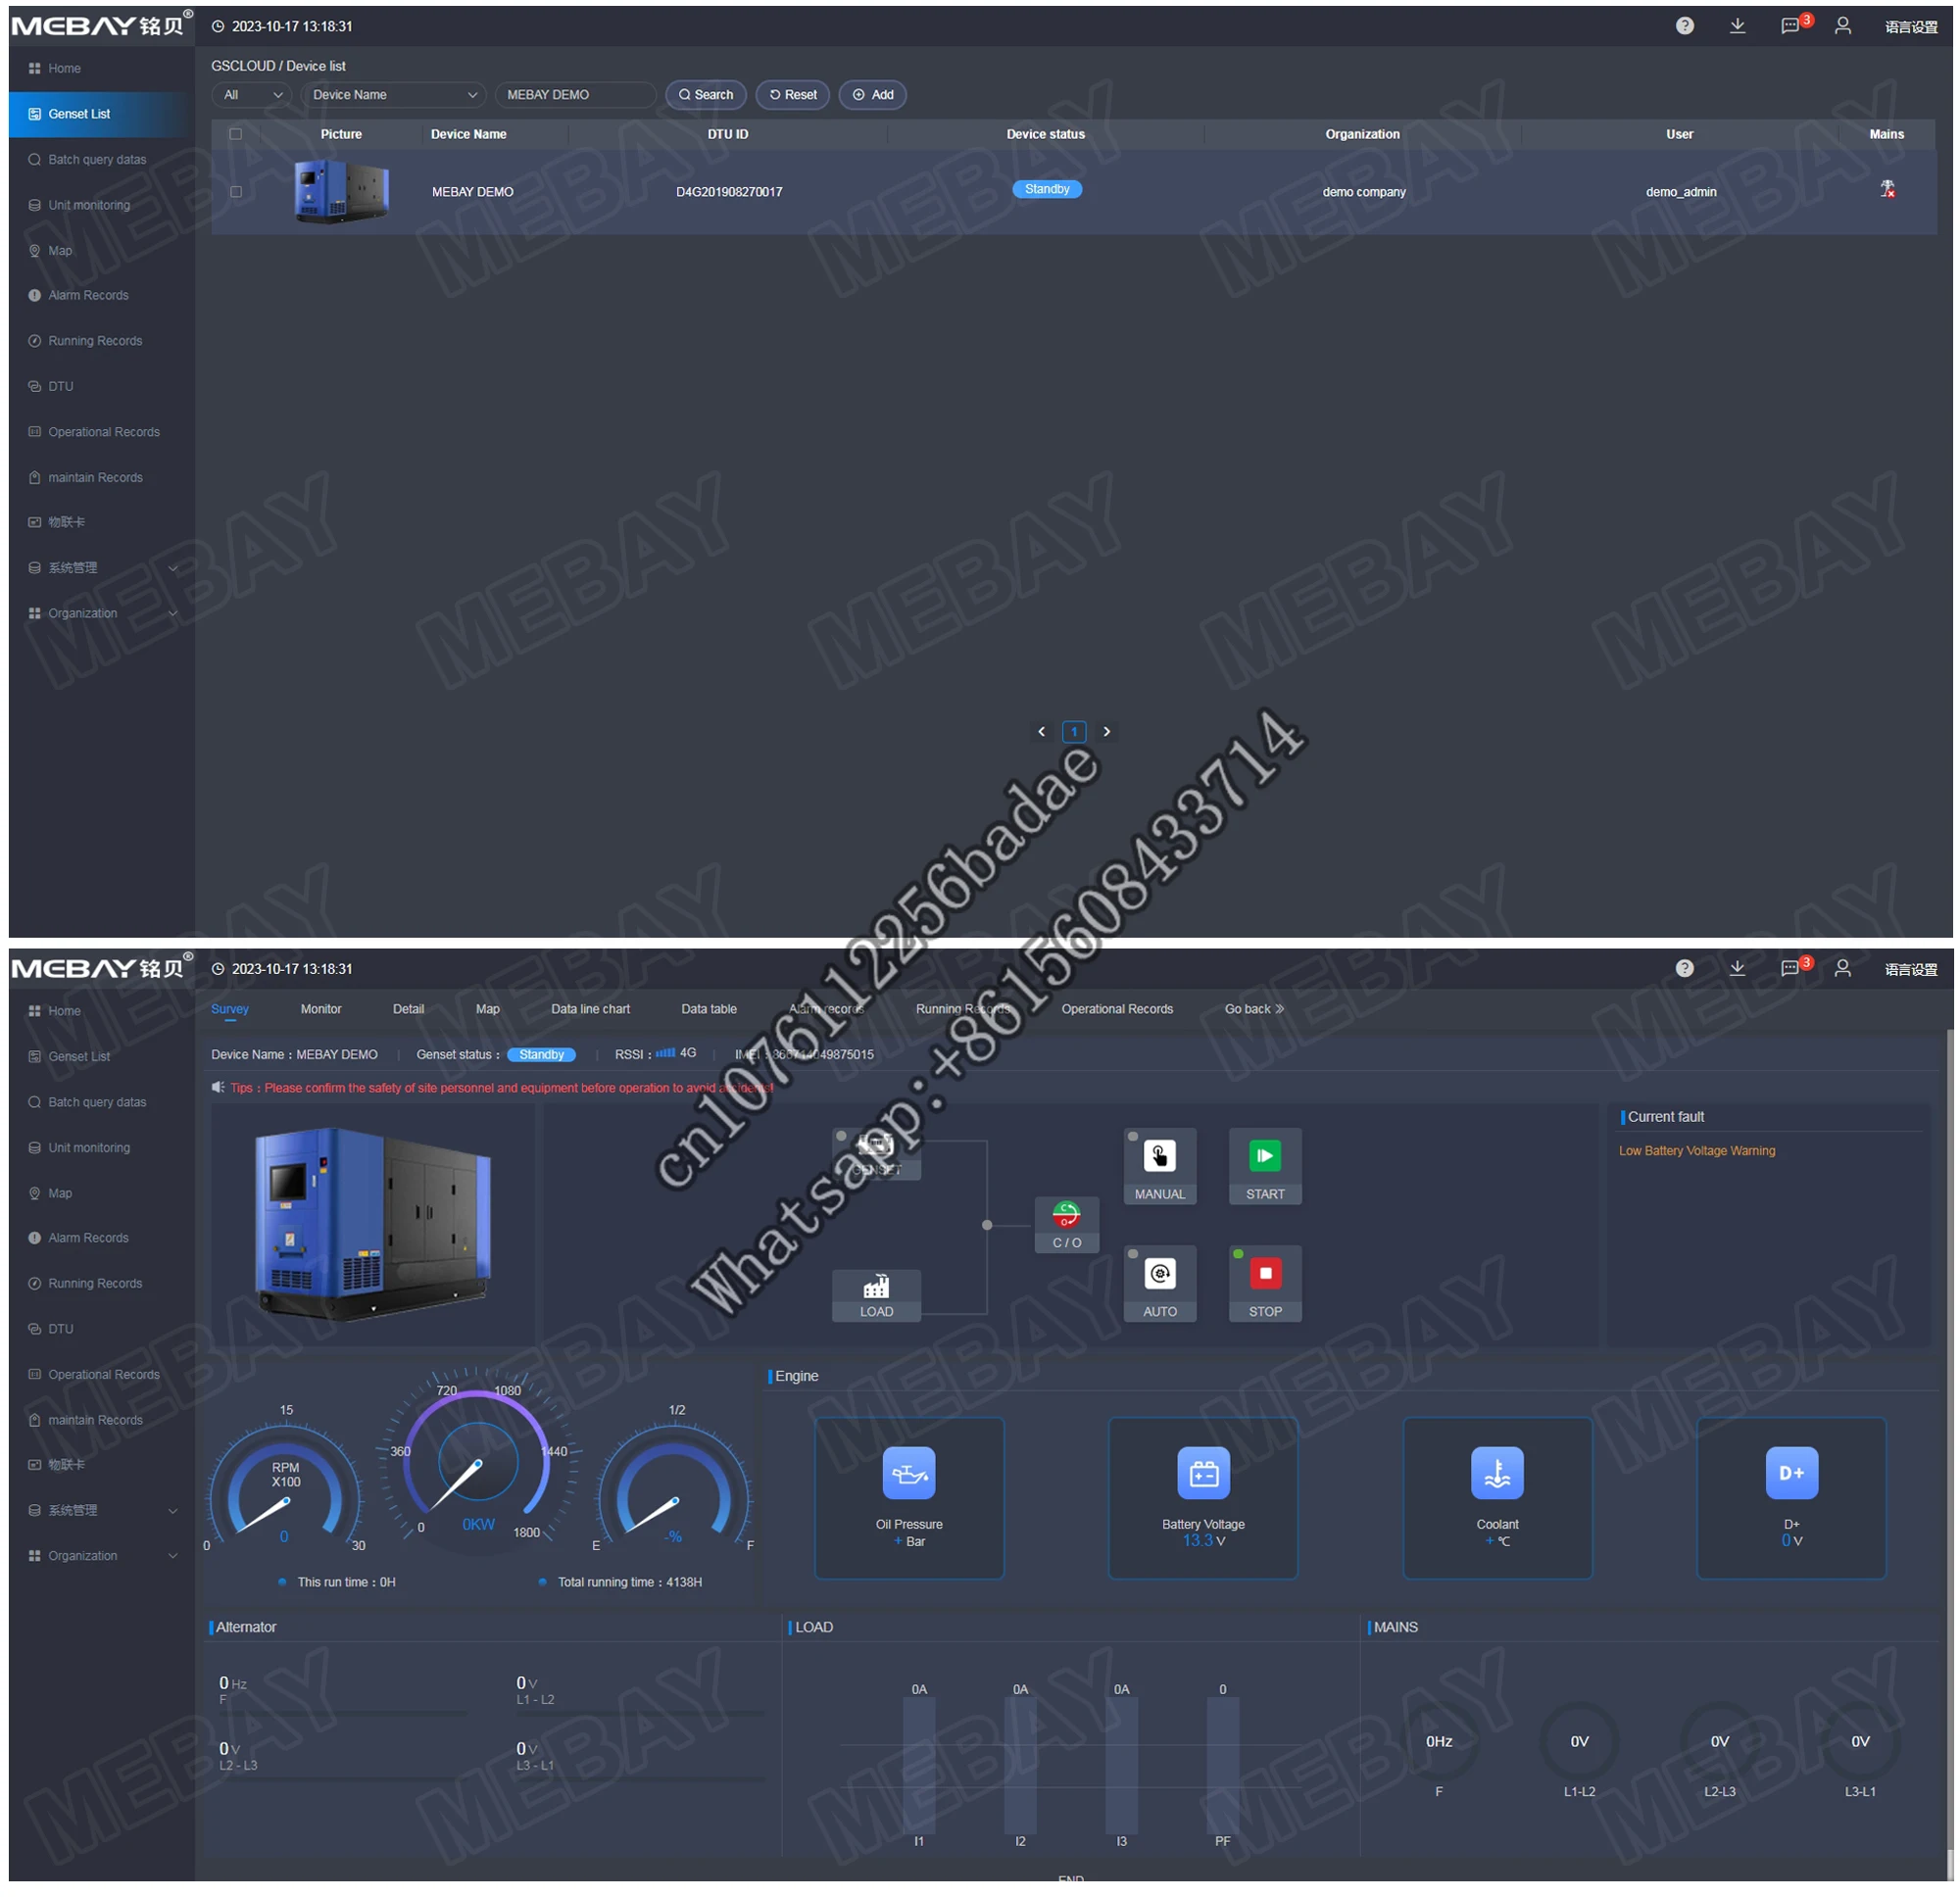Switch to the Monitor tab
This screenshot has width=1960, height=1897.
click(x=320, y=1006)
